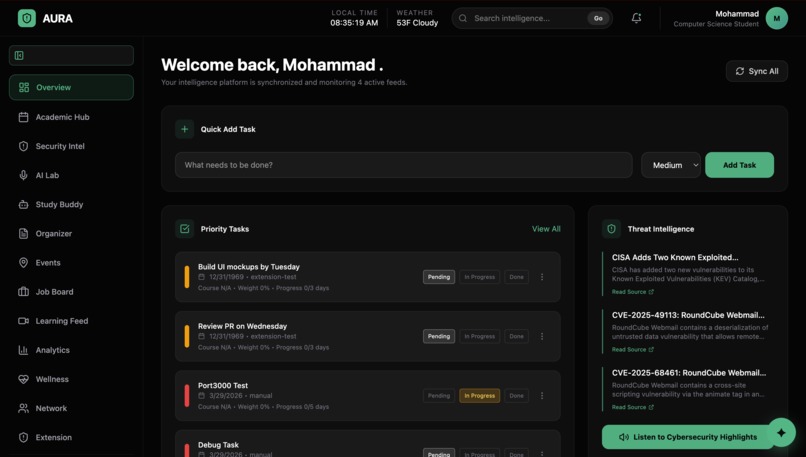The height and width of the screenshot is (457, 806).
Task: Open the Organizer page
Action: pos(71,233)
